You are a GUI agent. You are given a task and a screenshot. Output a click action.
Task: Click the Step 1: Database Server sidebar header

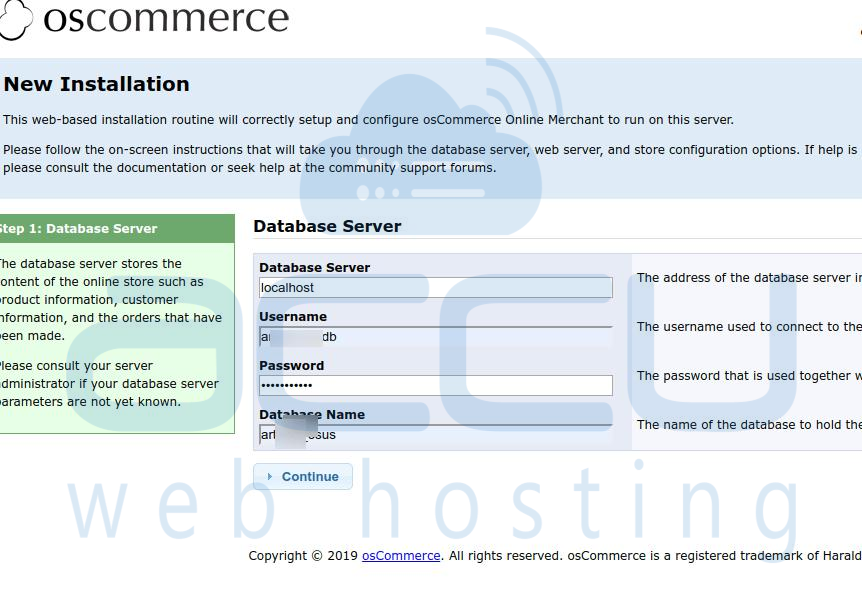point(80,228)
